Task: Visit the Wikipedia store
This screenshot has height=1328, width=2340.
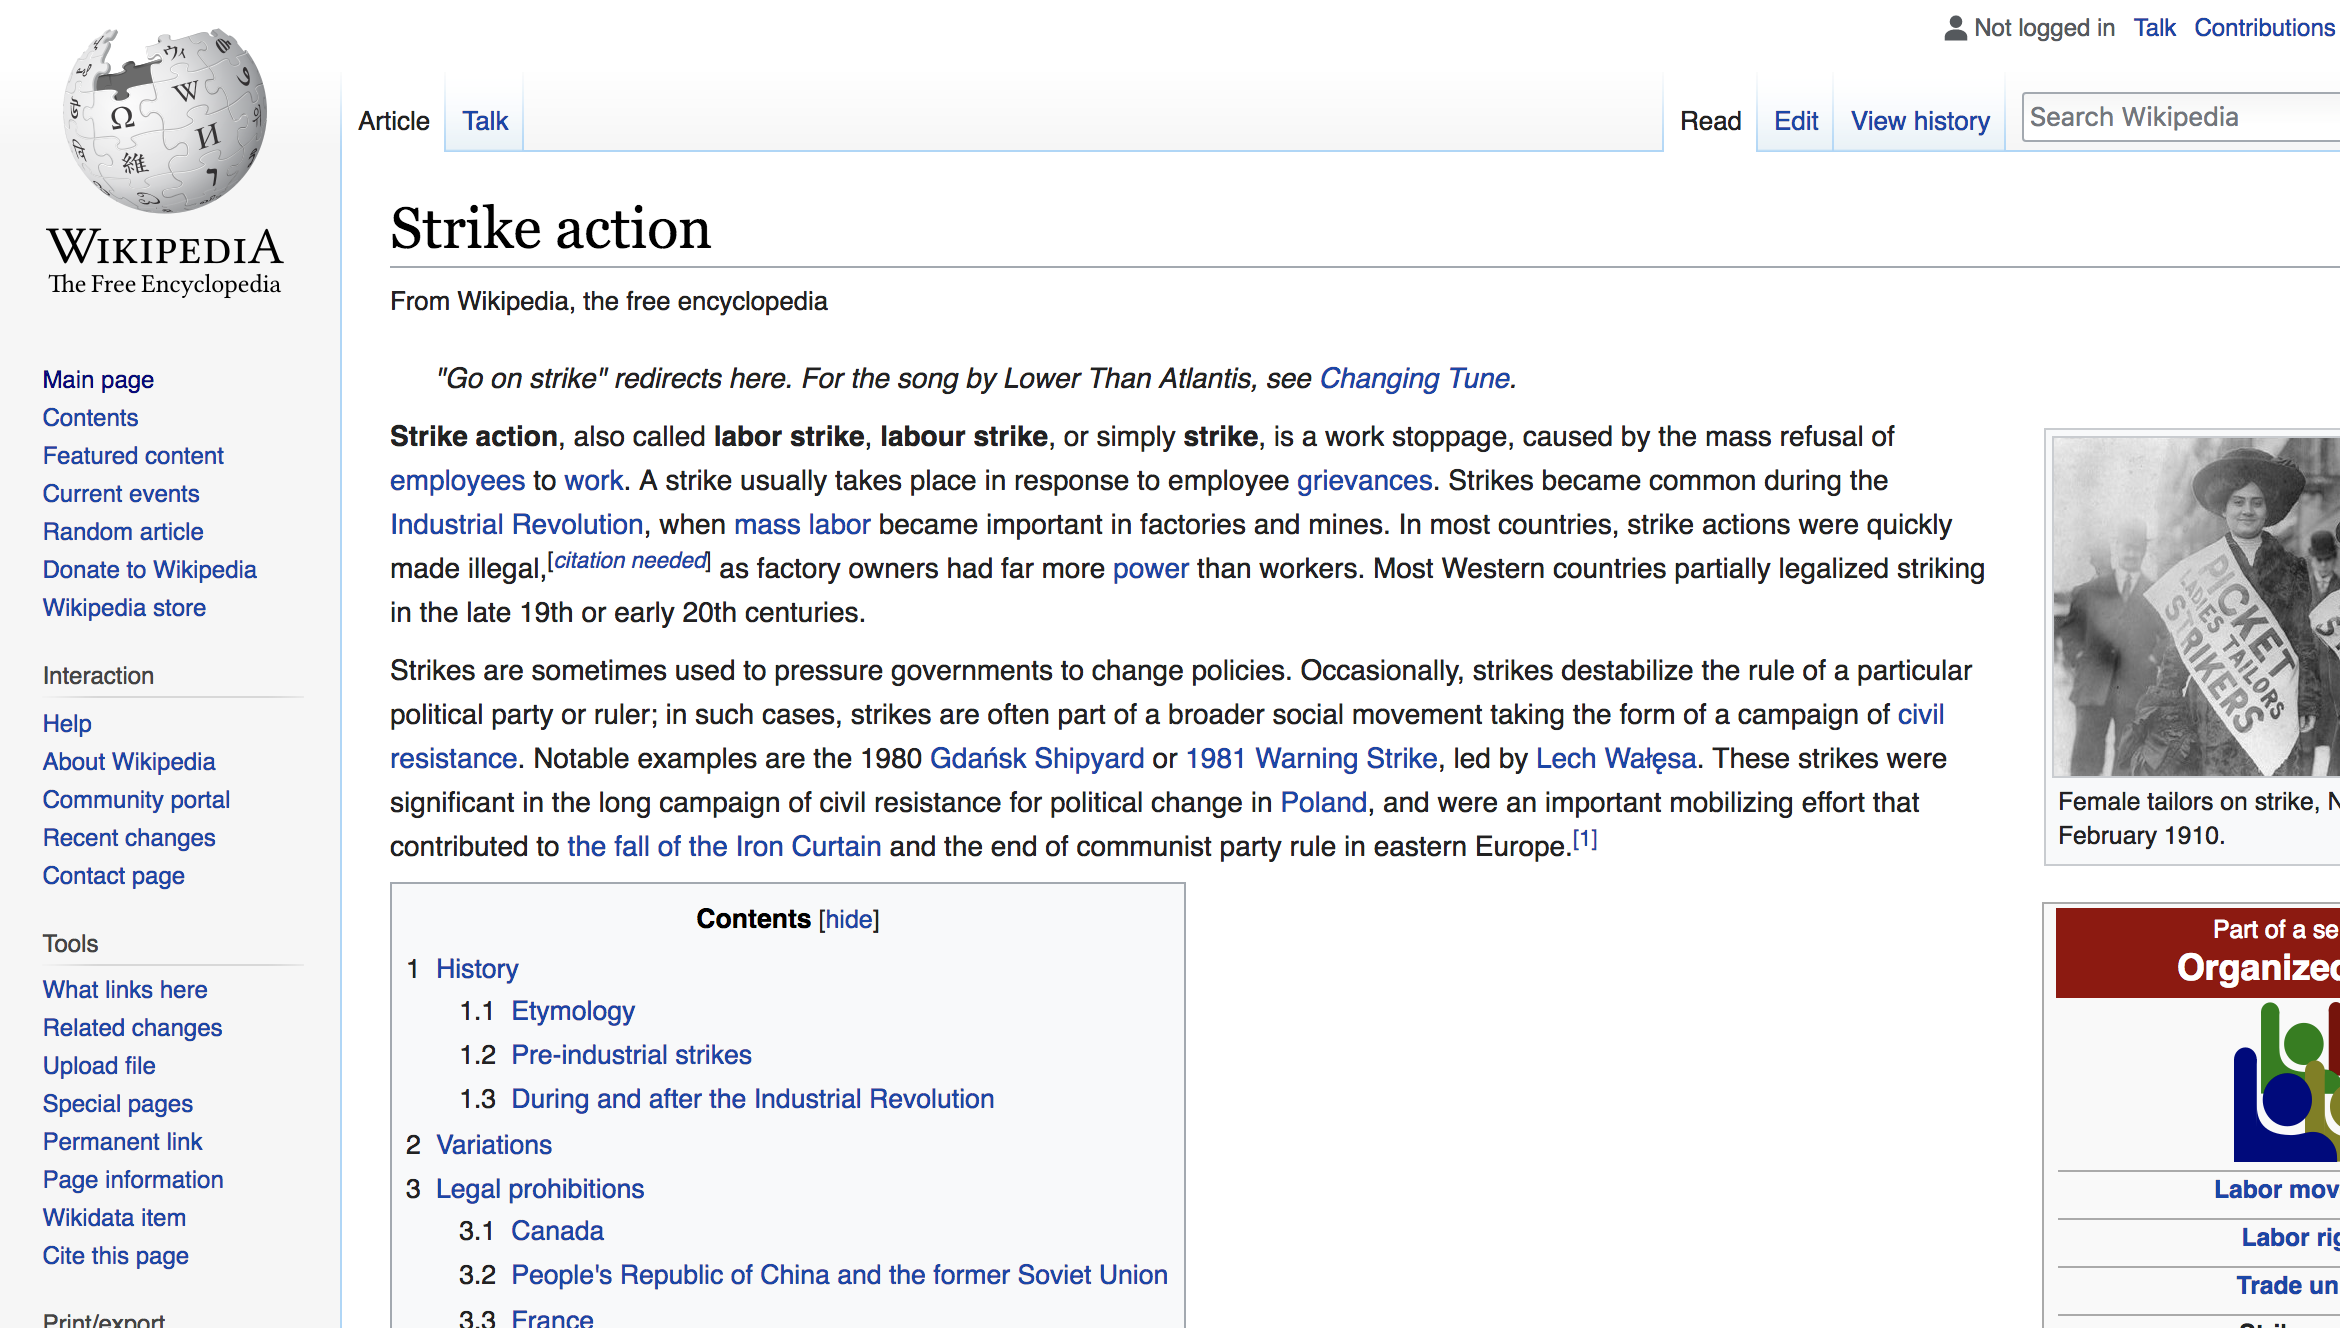Action: coord(124,608)
